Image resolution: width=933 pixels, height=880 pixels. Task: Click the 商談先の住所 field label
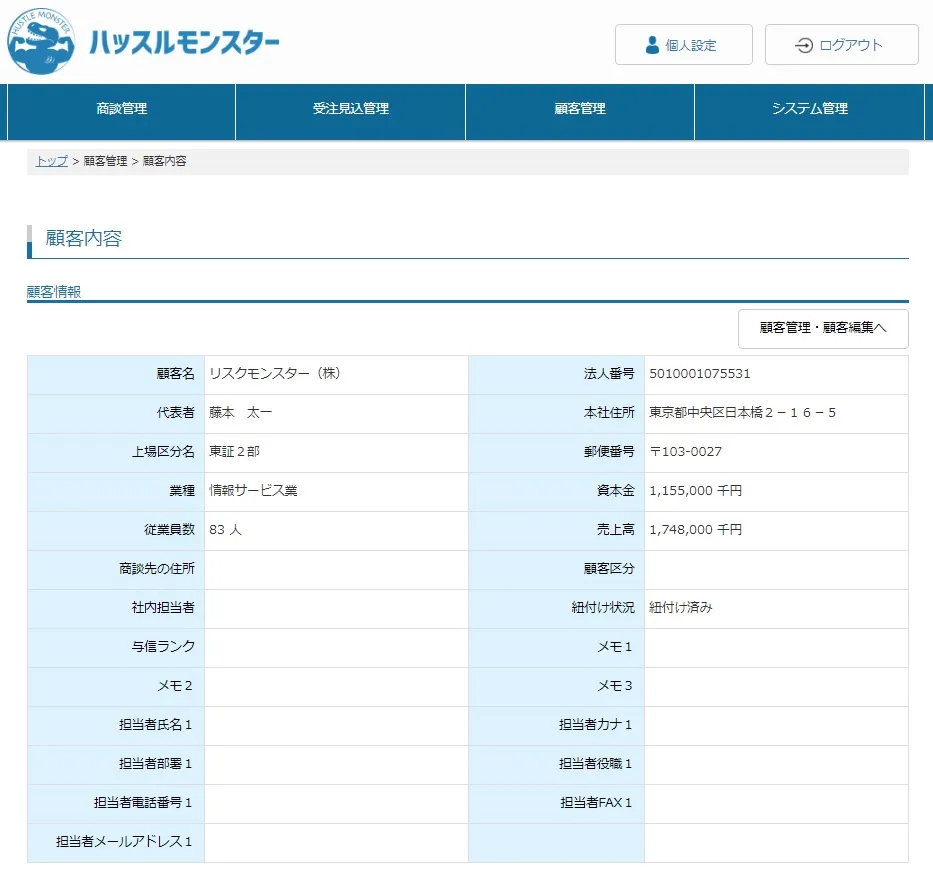(x=157, y=568)
